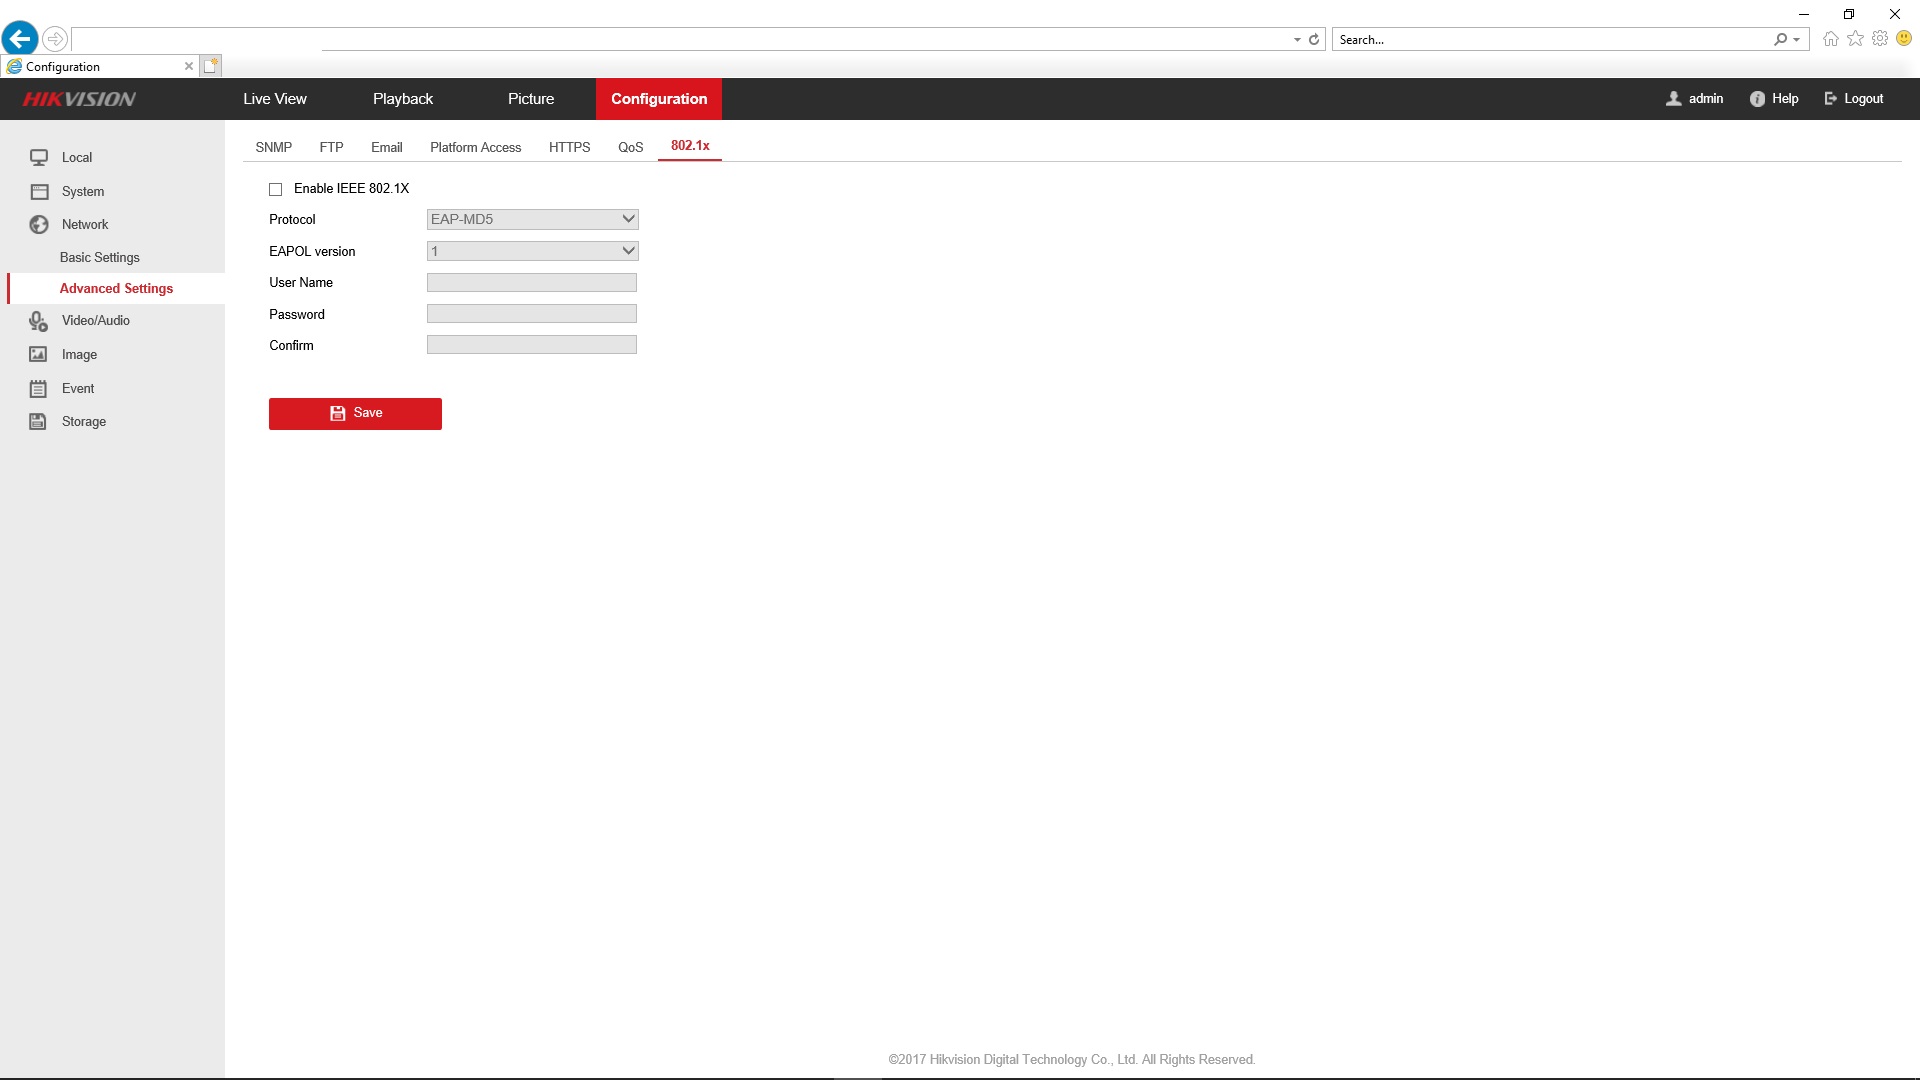Click the Logout link
1920x1080 pixels.
[x=1854, y=99]
